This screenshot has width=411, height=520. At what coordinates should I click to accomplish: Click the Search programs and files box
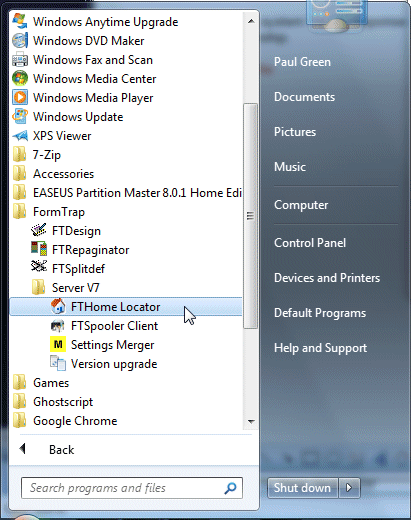point(132,488)
